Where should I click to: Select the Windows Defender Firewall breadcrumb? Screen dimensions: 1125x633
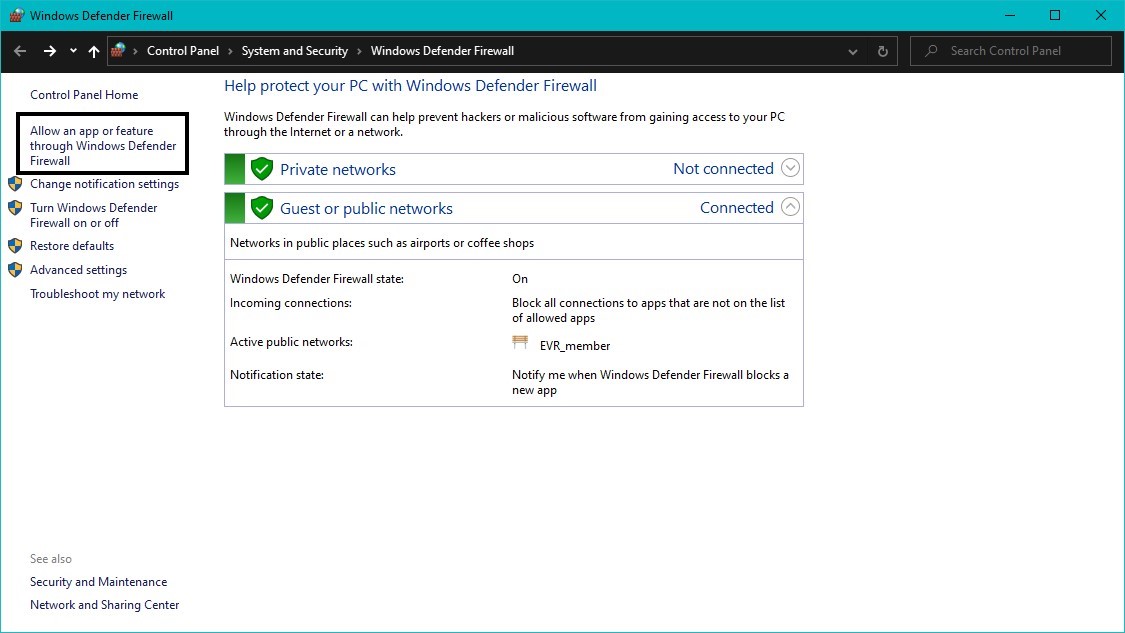[443, 51]
